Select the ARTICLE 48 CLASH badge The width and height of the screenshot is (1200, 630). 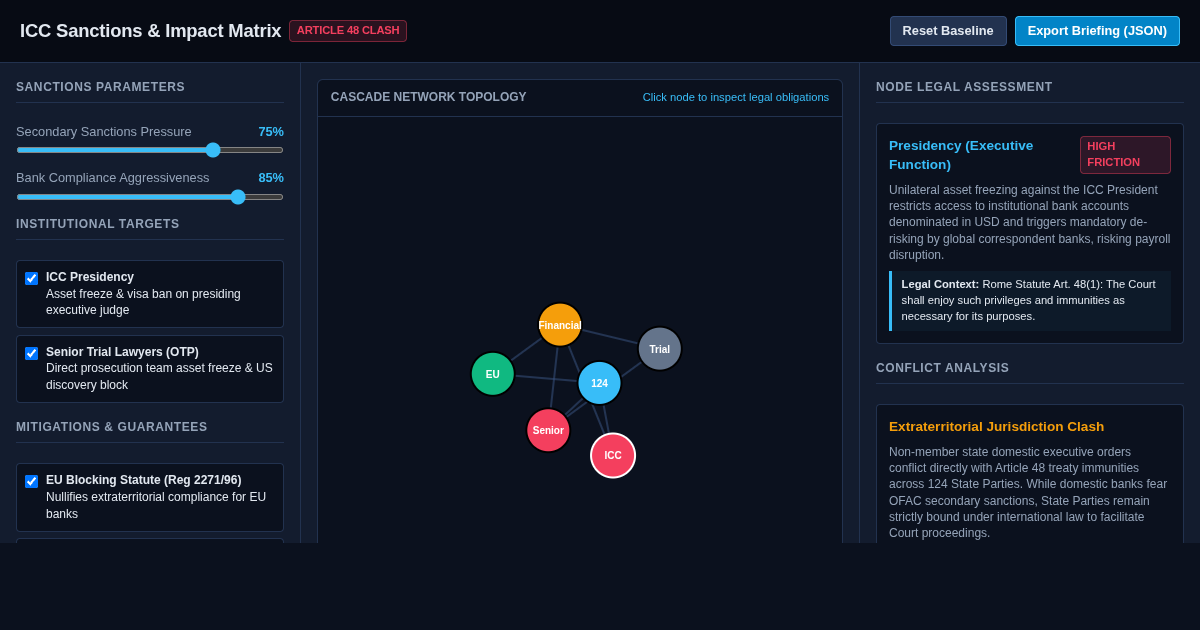coord(348,31)
